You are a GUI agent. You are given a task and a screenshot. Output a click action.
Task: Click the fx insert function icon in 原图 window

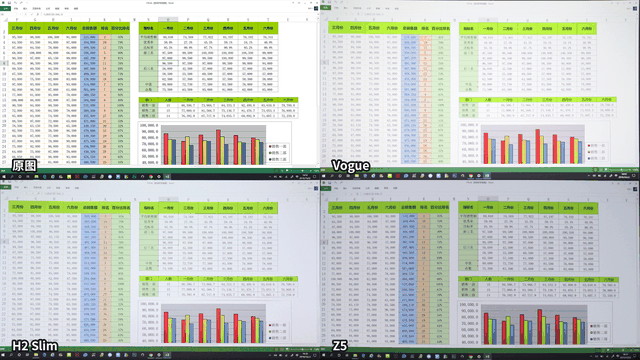tap(38, 14)
